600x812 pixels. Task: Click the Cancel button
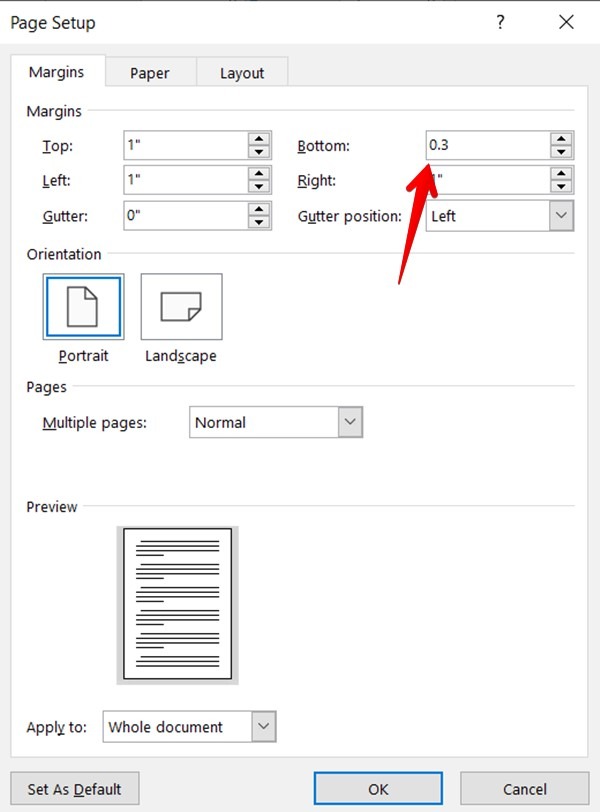click(524, 789)
